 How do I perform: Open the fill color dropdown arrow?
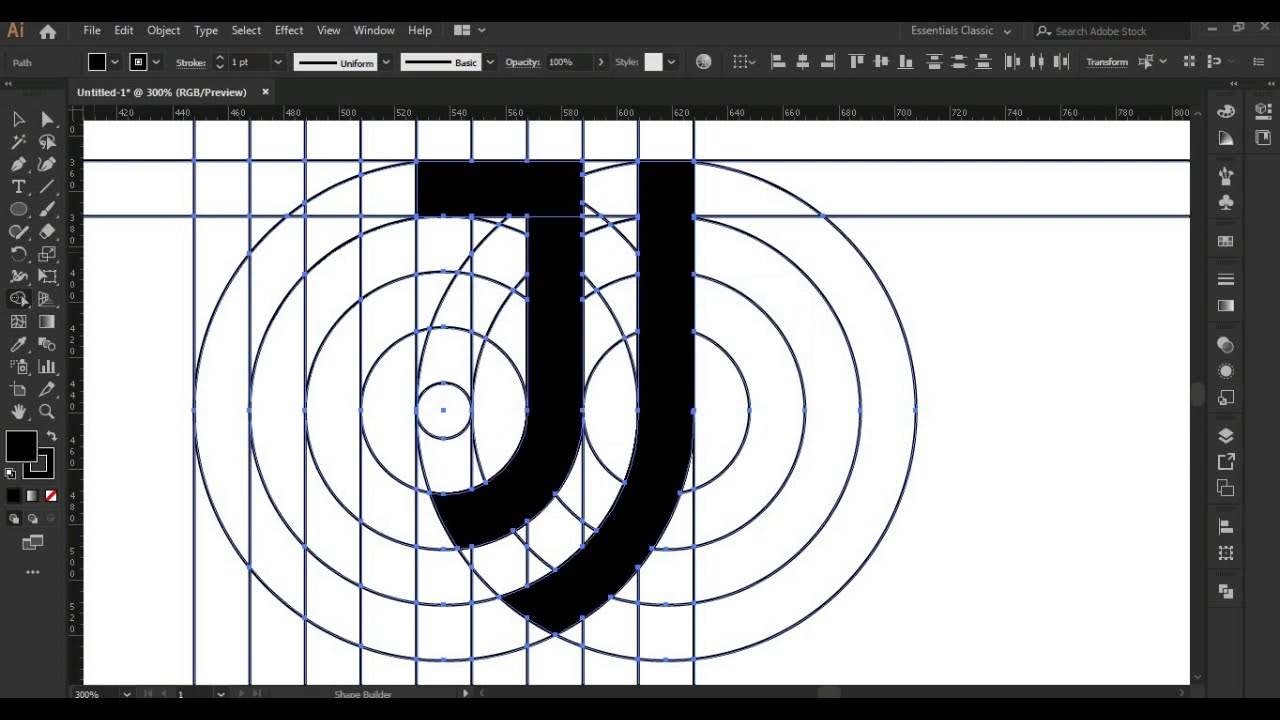[x=115, y=62]
